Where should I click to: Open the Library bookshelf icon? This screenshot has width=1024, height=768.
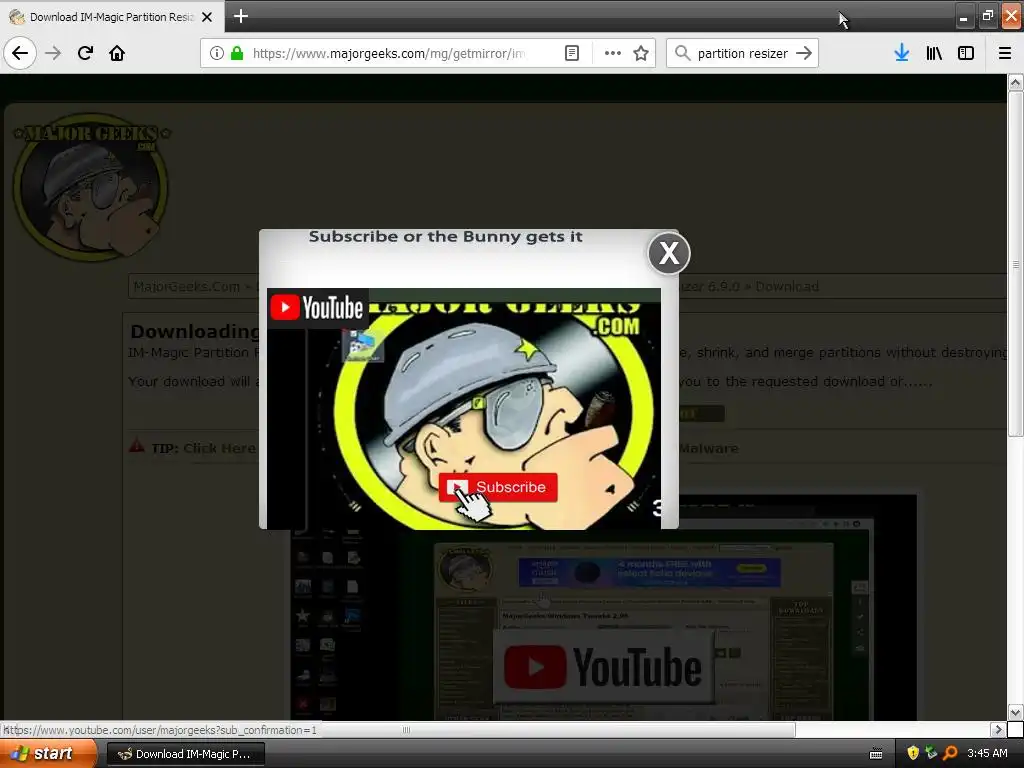coord(934,53)
